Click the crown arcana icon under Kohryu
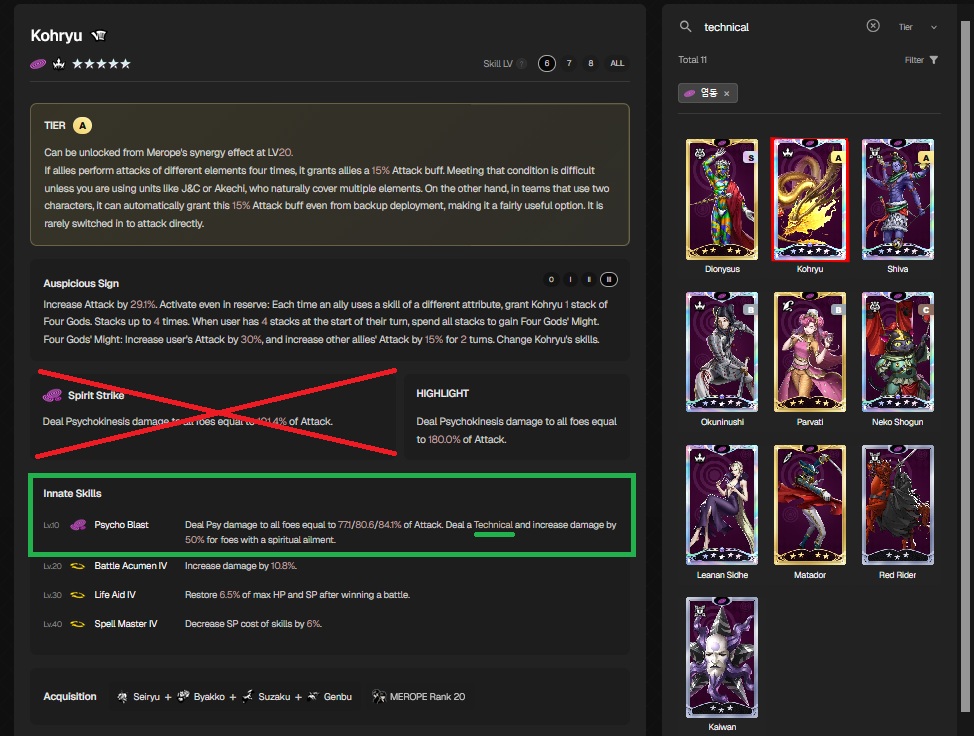The height and width of the screenshot is (736, 974). pos(59,63)
